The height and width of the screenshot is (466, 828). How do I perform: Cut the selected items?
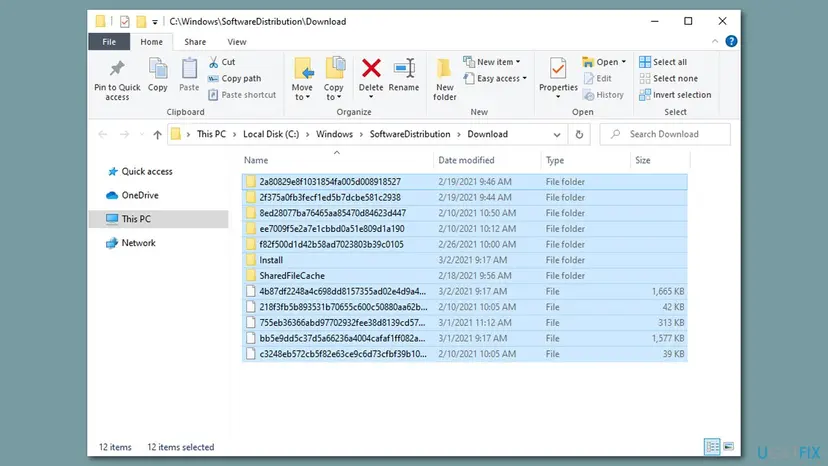click(x=222, y=62)
